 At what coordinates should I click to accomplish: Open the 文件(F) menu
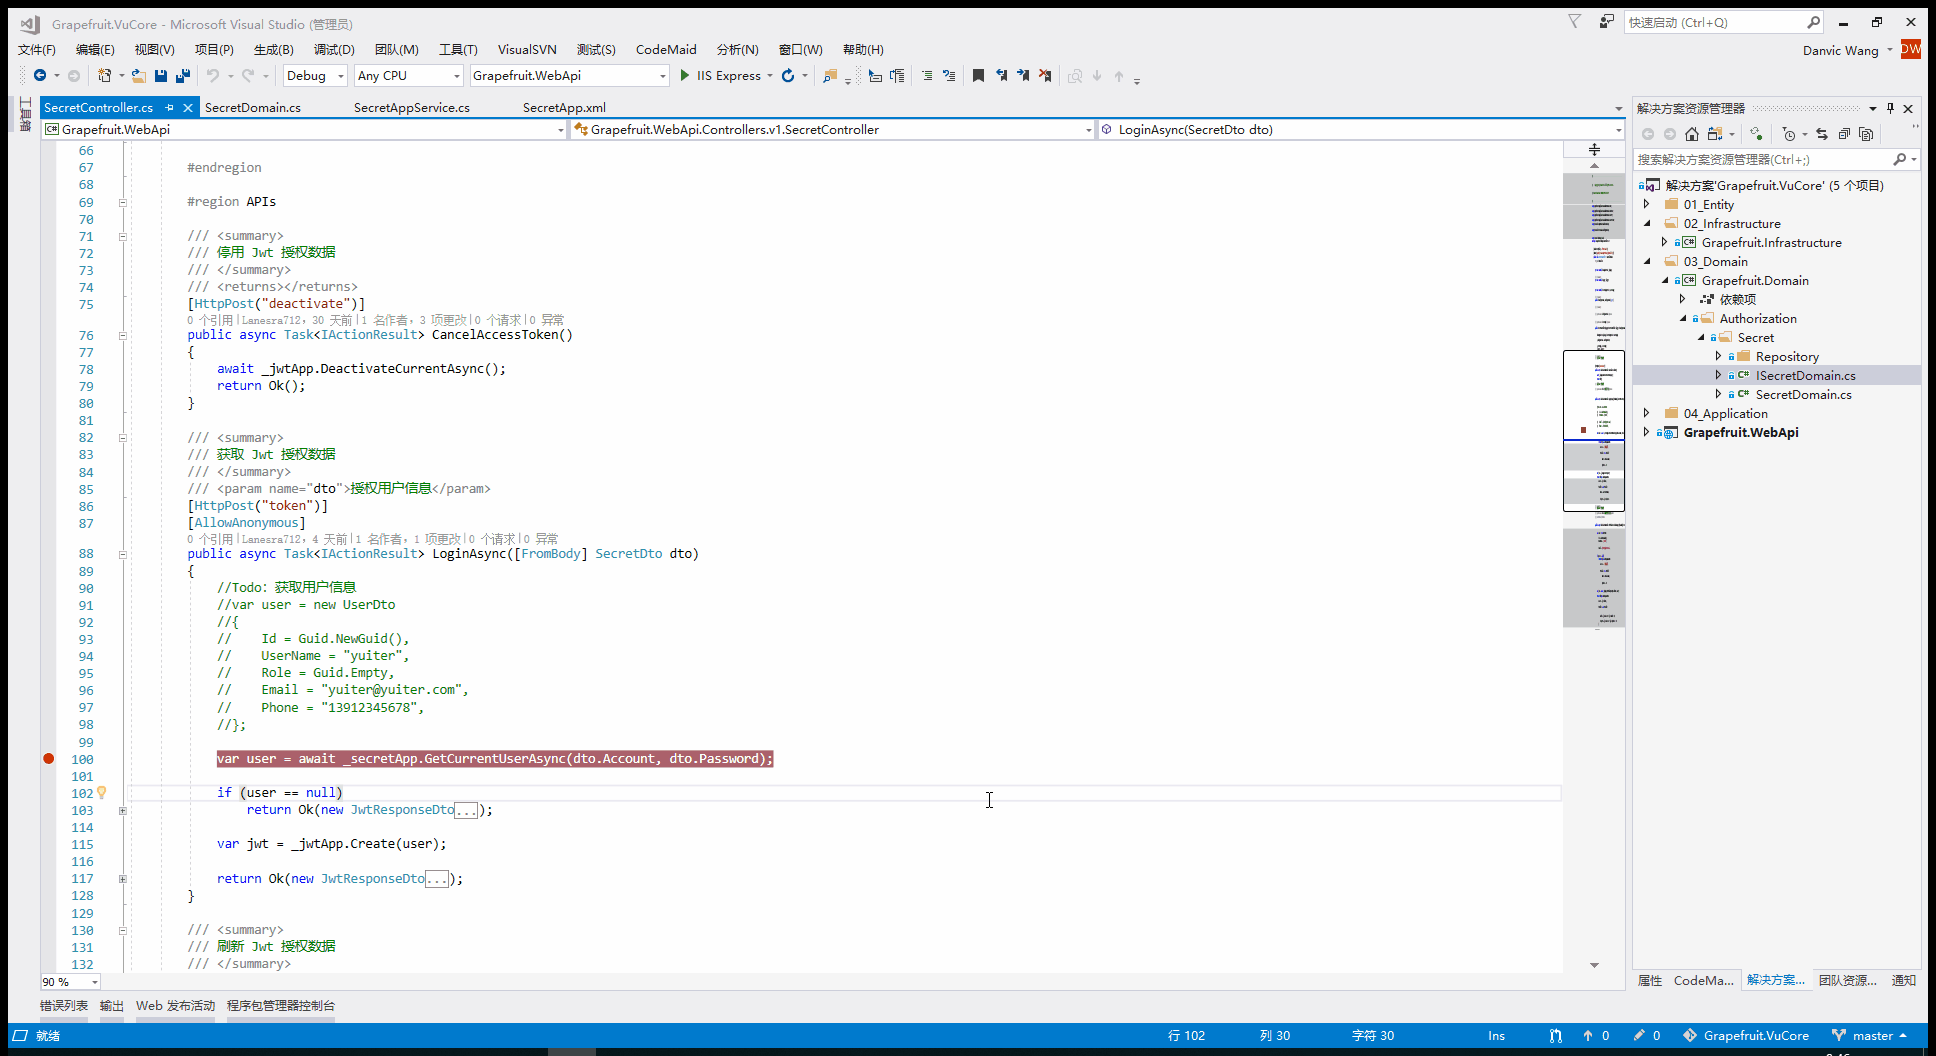click(x=37, y=49)
